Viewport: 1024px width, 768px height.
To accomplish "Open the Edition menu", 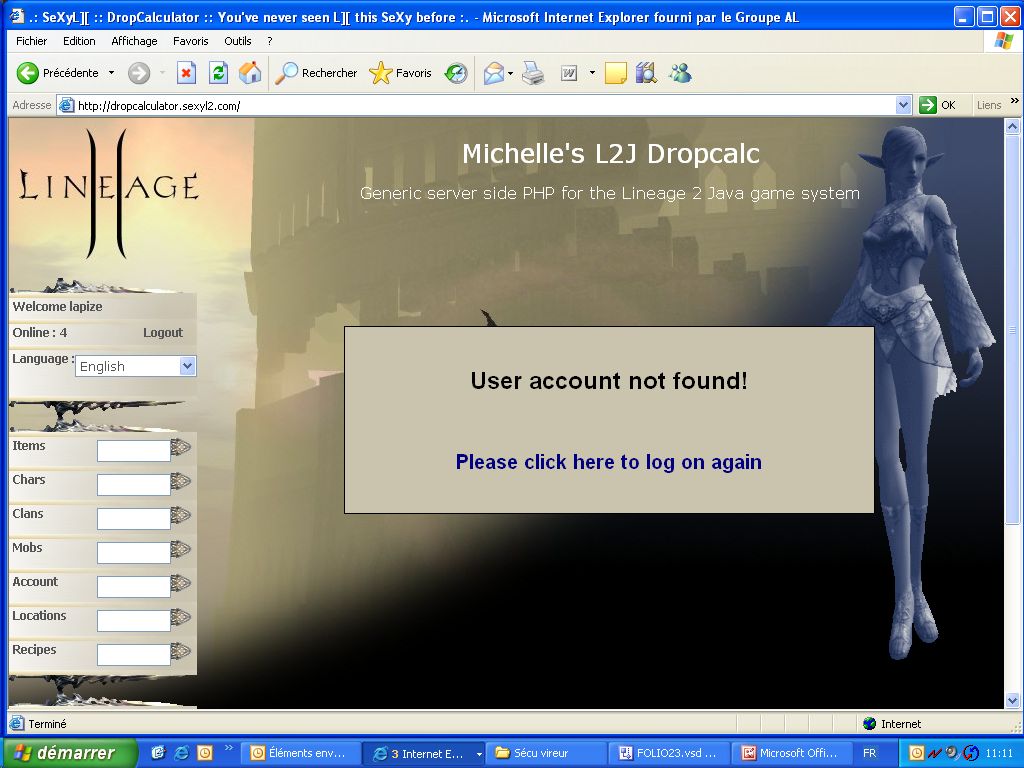I will (79, 41).
